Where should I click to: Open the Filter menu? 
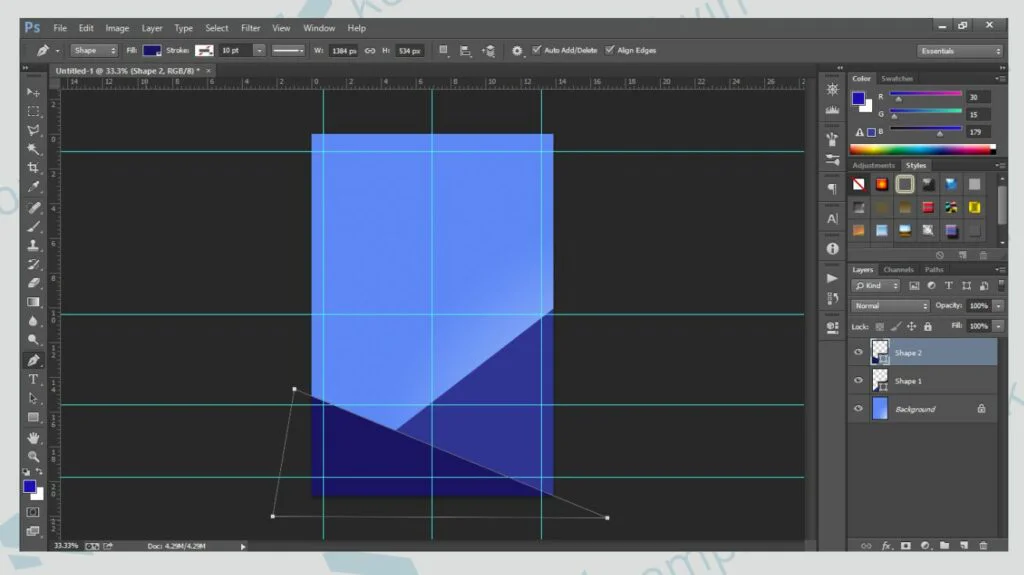[250, 28]
